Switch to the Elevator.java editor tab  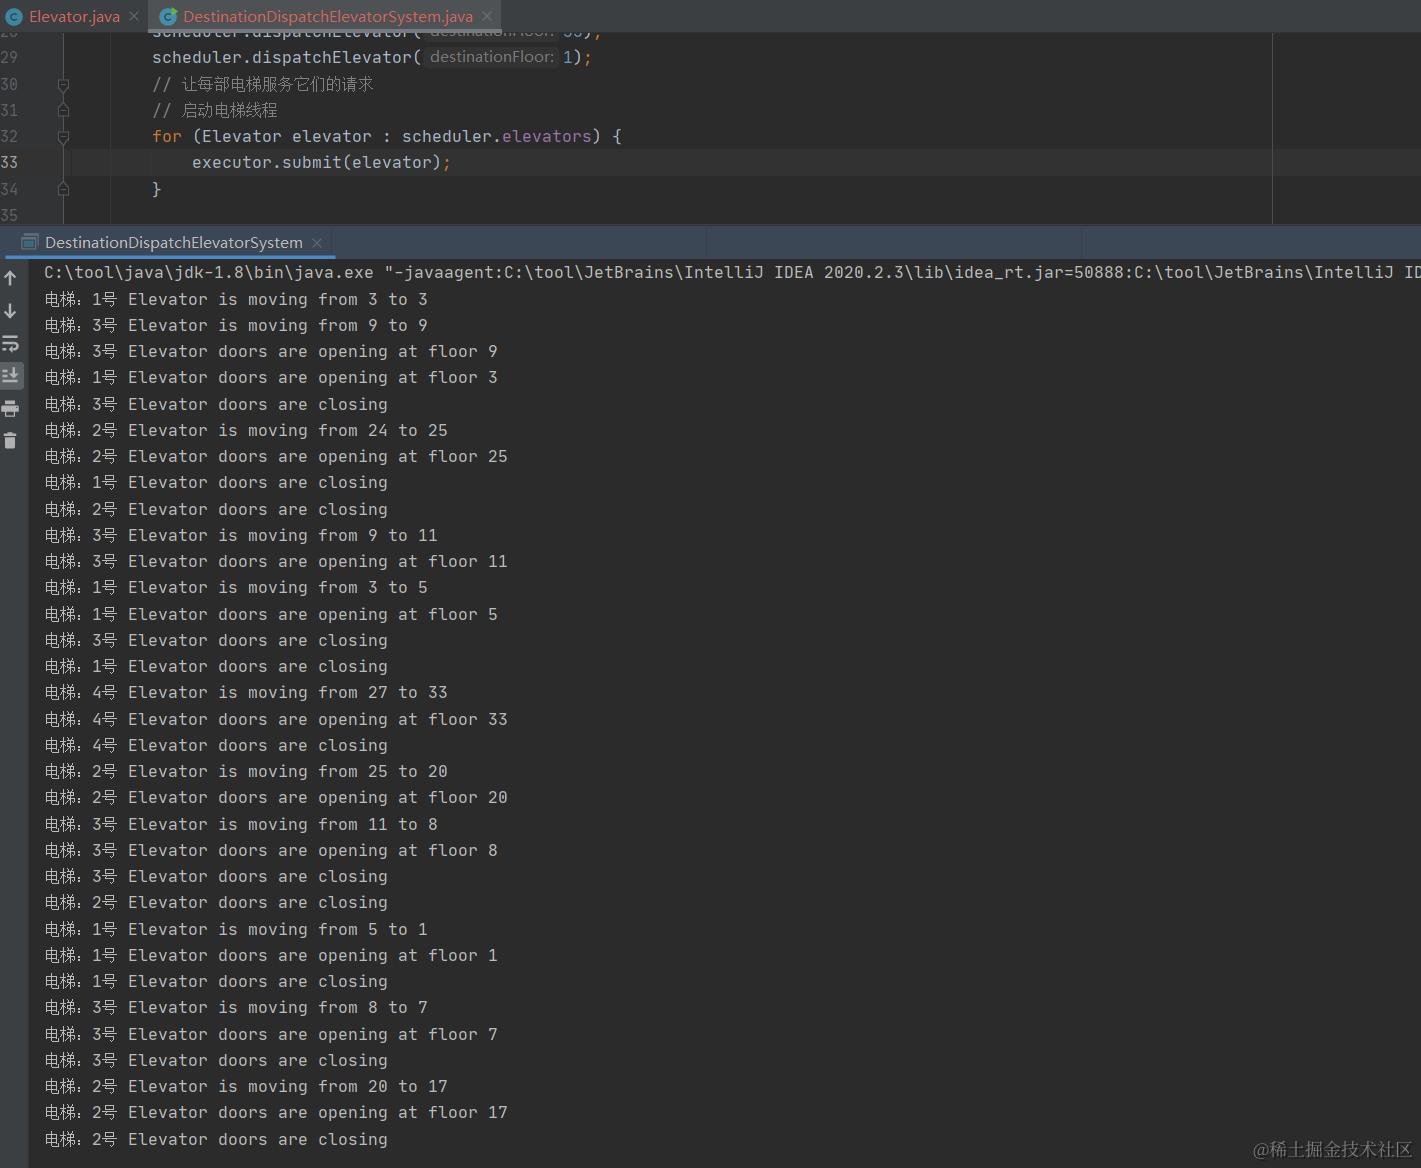coord(74,16)
